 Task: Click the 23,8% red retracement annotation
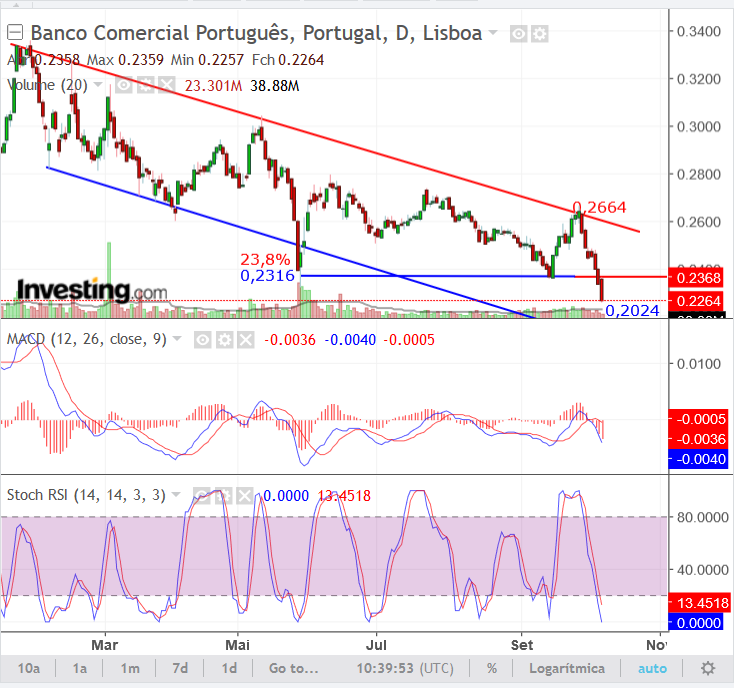click(265, 259)
